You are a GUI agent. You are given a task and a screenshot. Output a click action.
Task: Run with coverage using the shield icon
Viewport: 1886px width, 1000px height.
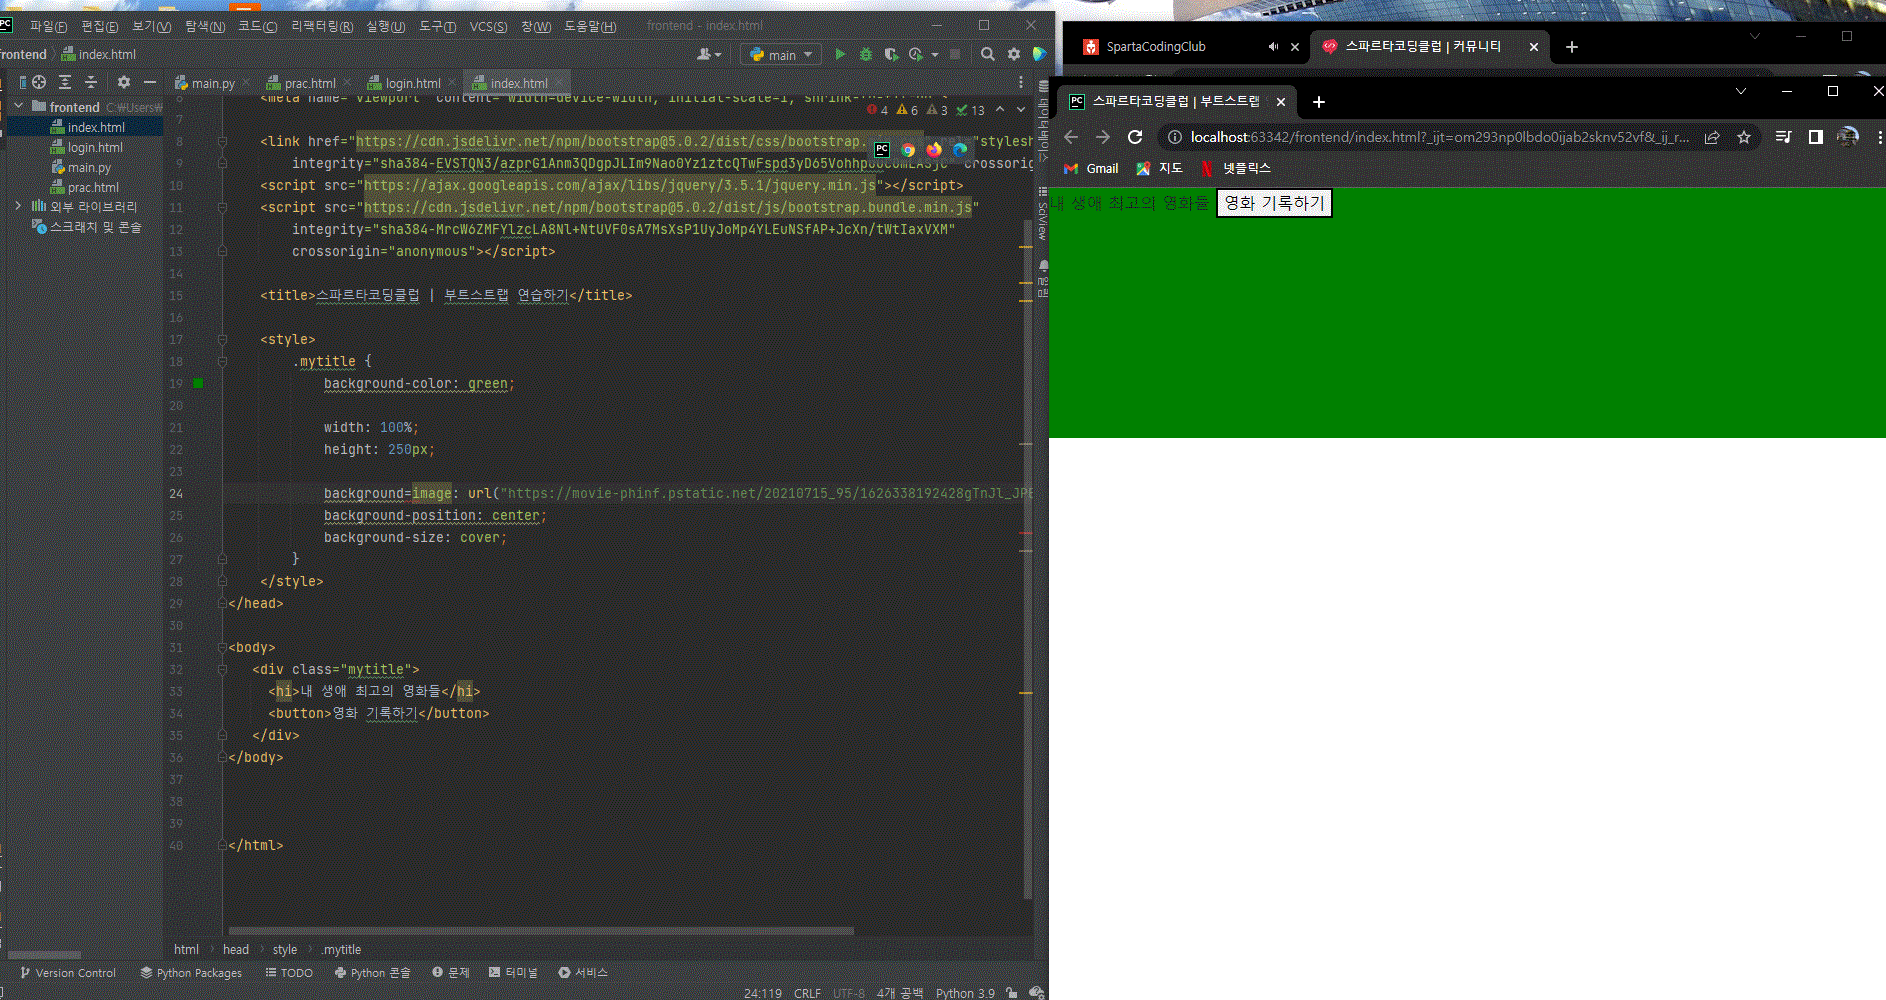[891, 54]
